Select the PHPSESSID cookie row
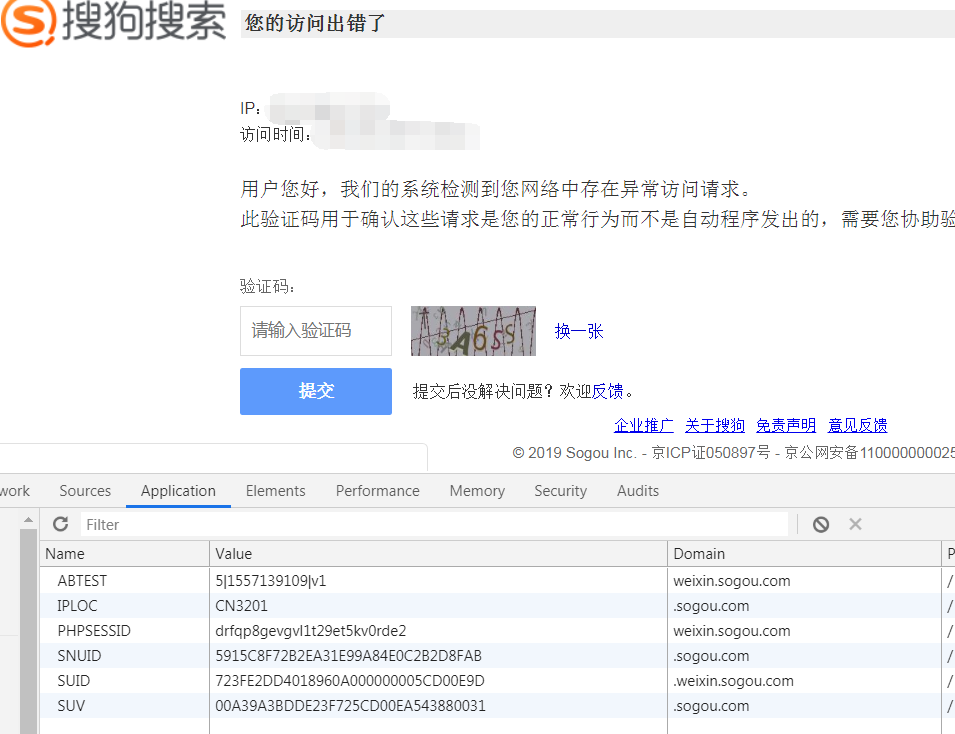Image resolution: width=955 pixels, height=734 pixels. click(x=498, y=631)
